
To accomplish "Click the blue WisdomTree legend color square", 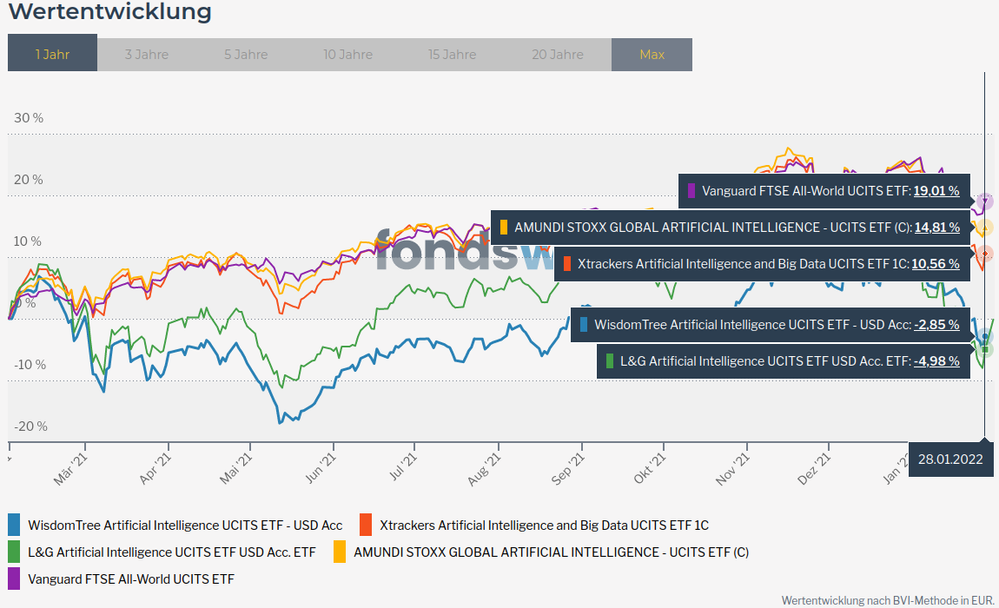I will click(x=14, y=524).
